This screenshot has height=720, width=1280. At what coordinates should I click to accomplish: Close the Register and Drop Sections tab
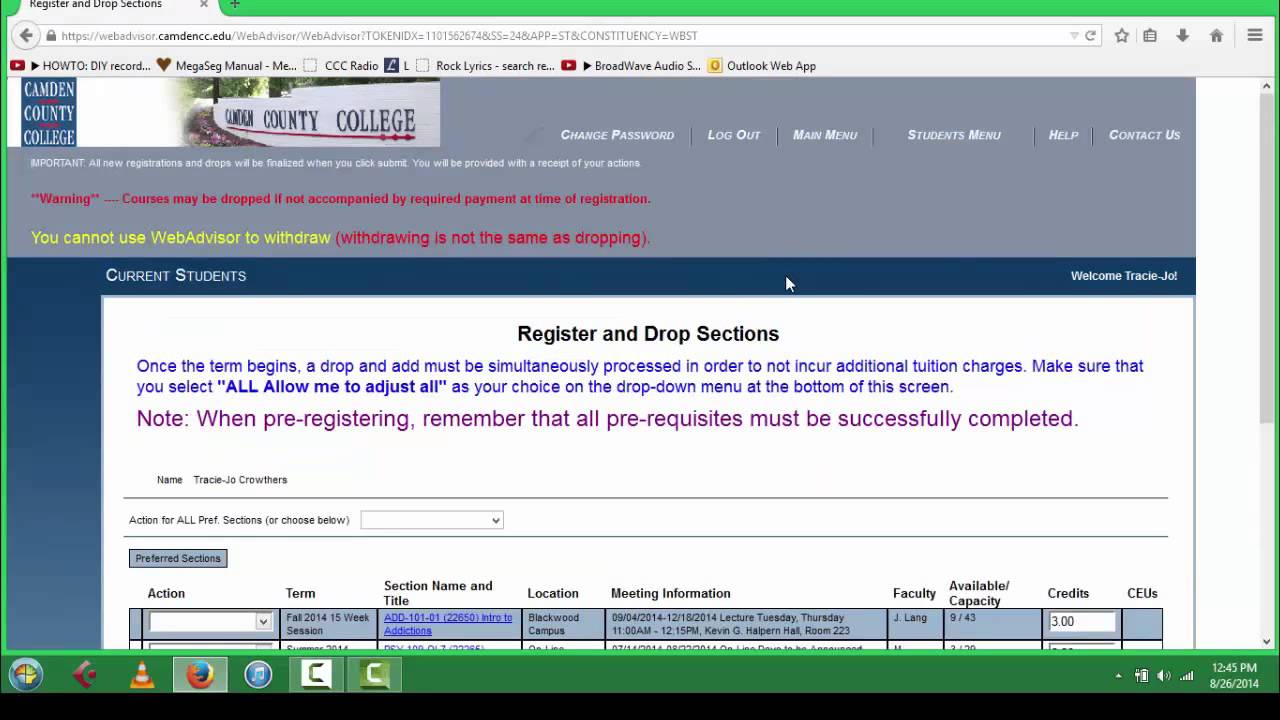pos(203,5)
